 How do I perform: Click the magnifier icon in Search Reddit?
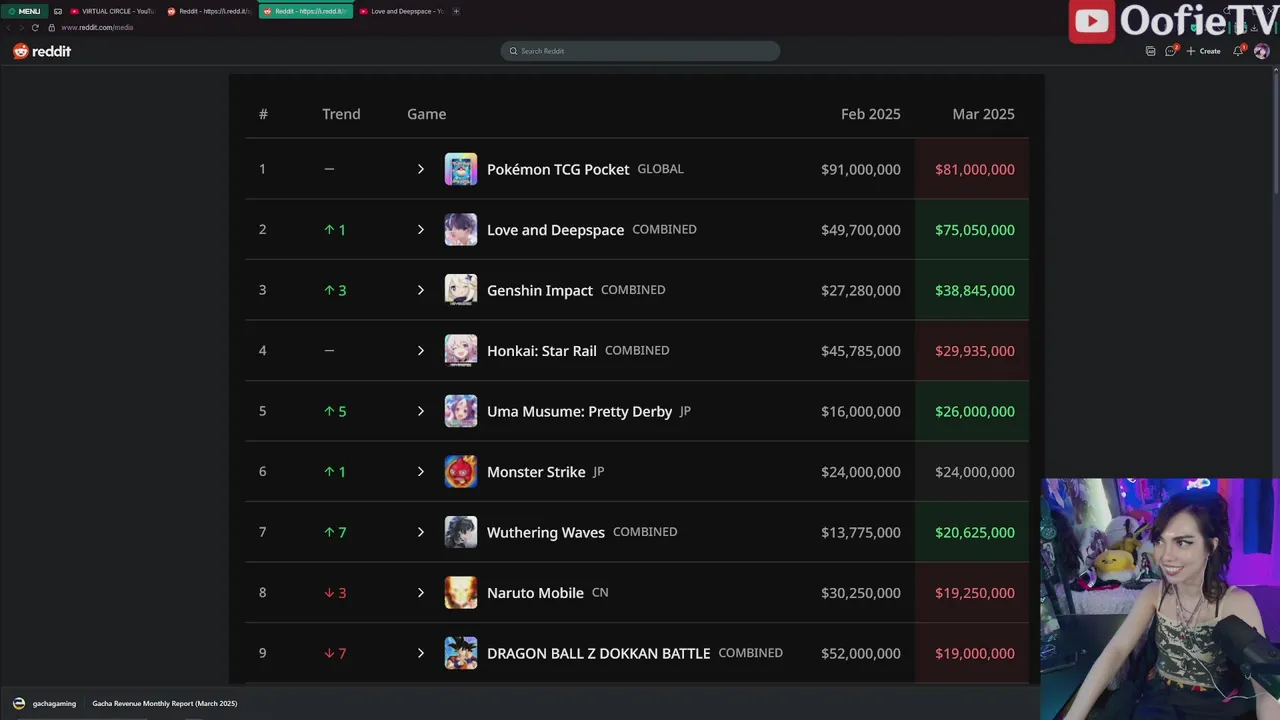pos(513,51)
